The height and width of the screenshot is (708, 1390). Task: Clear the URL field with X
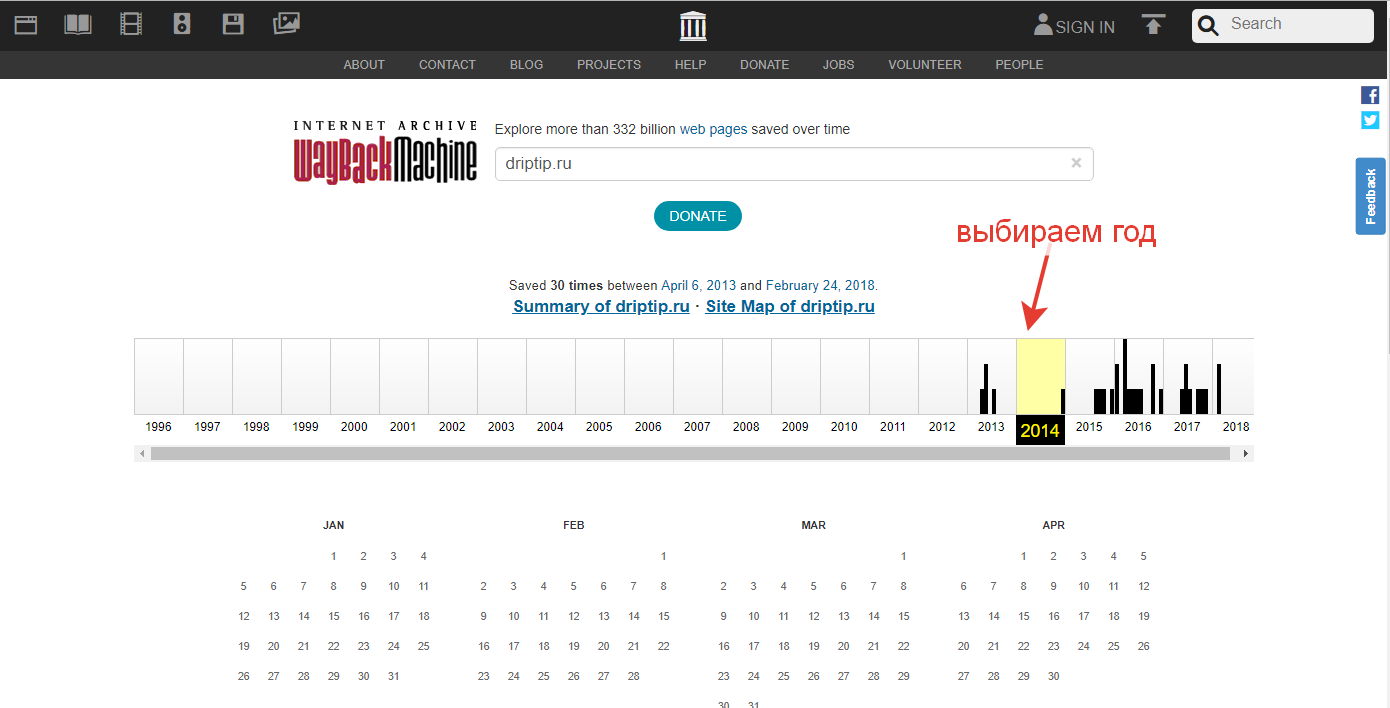click(x=1076, y=163)
